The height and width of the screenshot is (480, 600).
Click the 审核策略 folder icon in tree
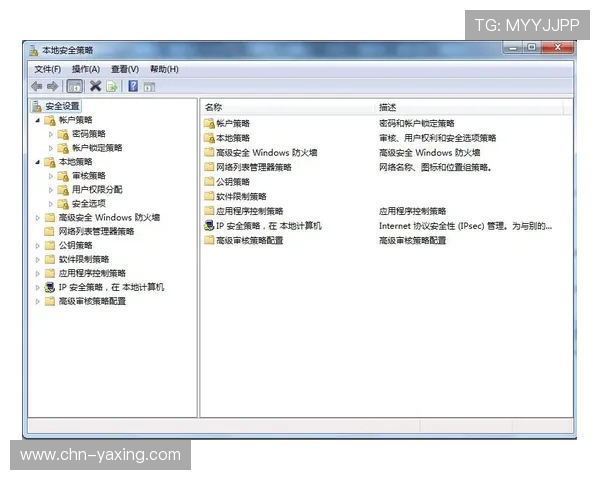(63, 176)
